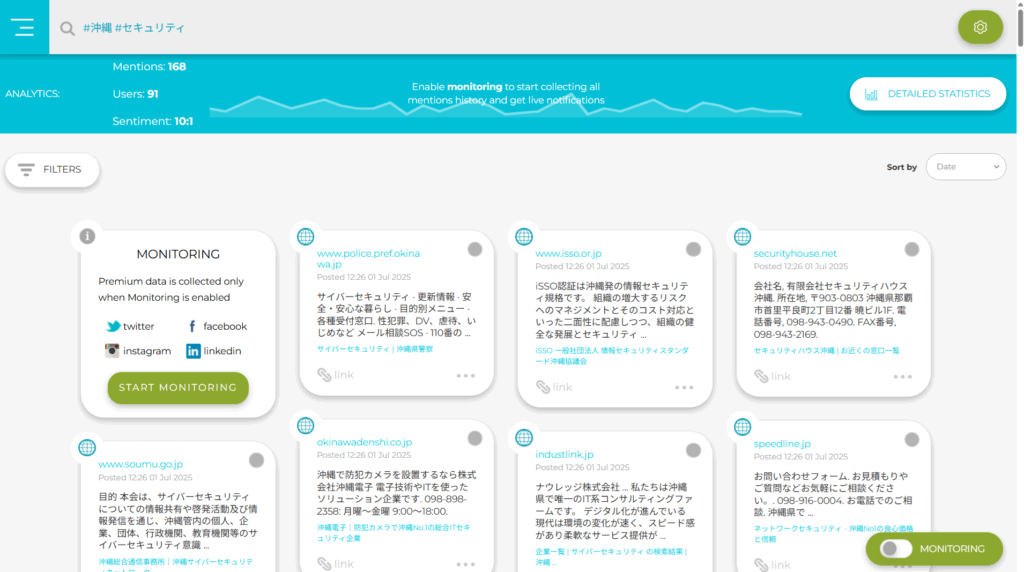This screenshot has height=572, width=1024.
Task: Click the search field containing #沖縄 #セキュリティ
Action: 133,27
